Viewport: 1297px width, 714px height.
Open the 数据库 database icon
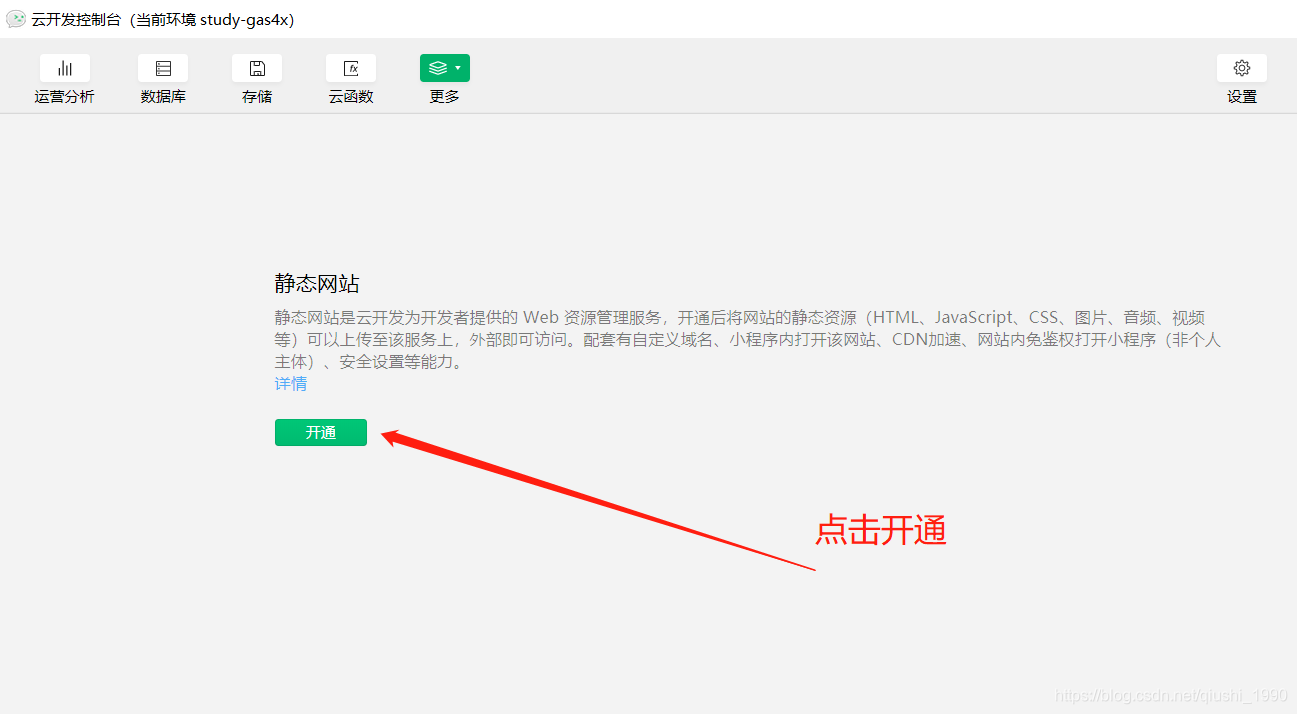point(163,68)
